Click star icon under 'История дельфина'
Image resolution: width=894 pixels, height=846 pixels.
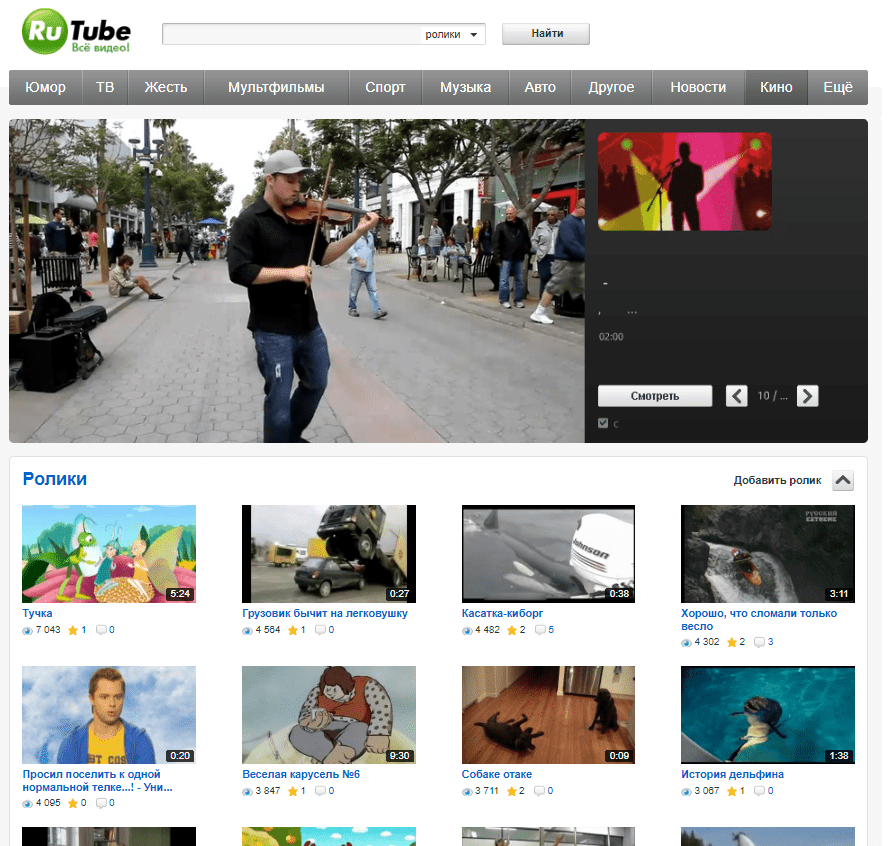pyautogui.click(x=732, y=791)
